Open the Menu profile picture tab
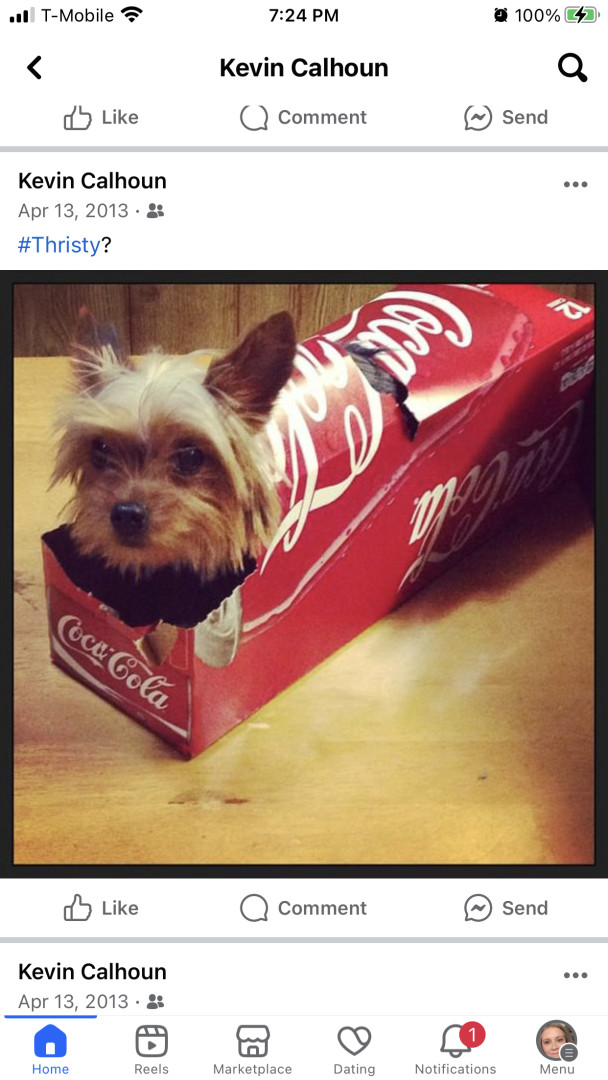The image size is (608, 1080). pyautogui.click(x=556, y=1050)
